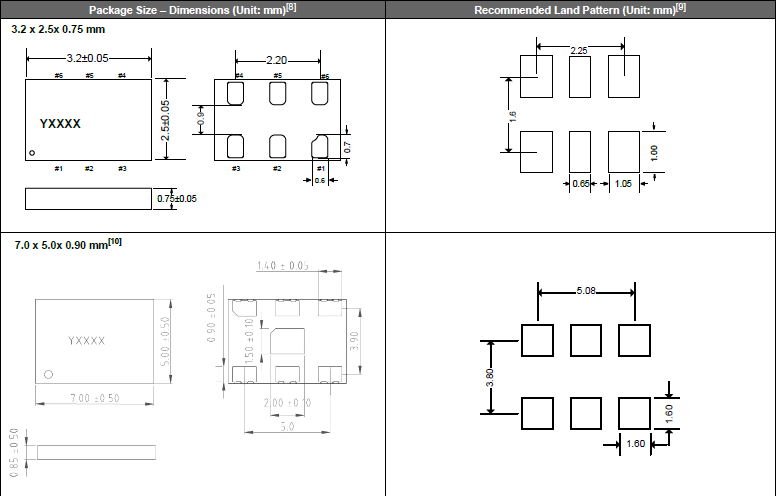Select the 2.20 dimension label
This screenshot has width=776, height=496.
coord(277,61)
